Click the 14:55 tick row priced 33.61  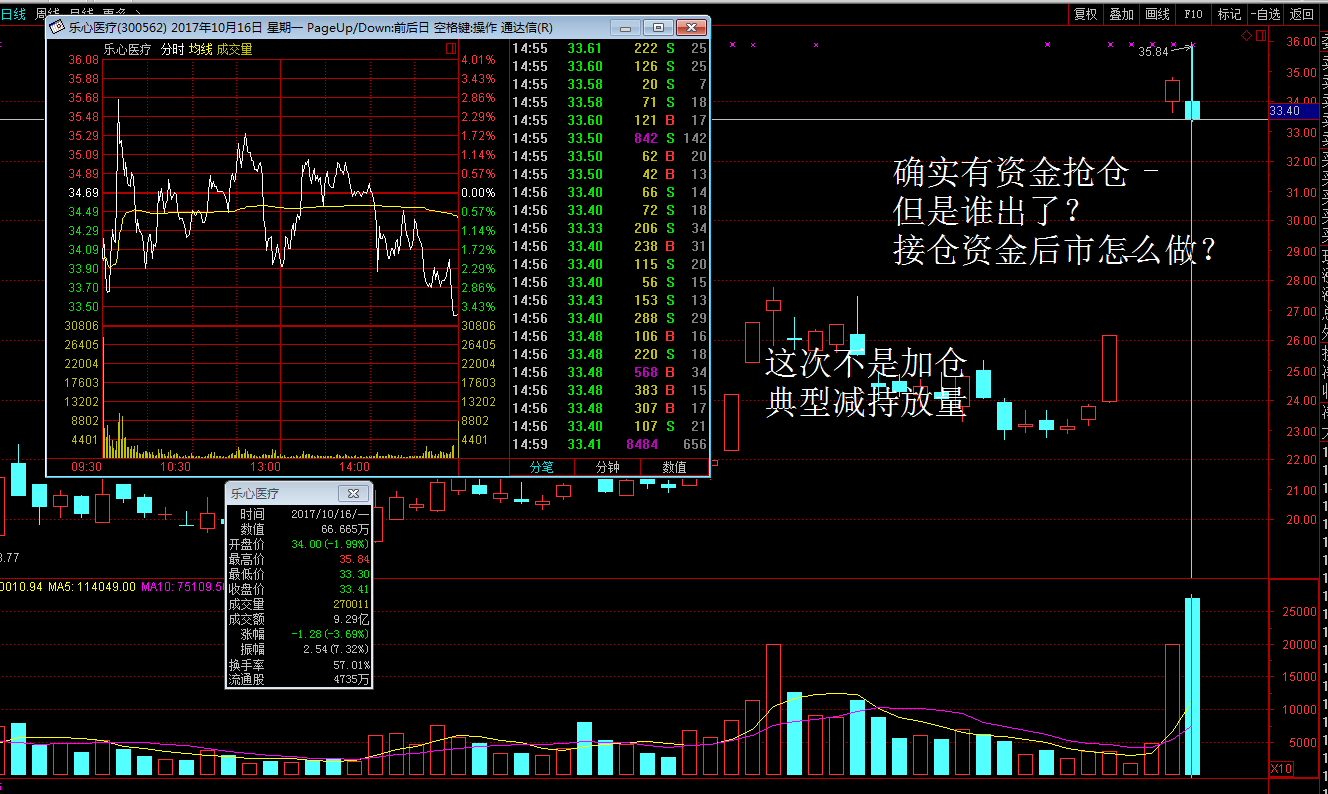point(609,48)
